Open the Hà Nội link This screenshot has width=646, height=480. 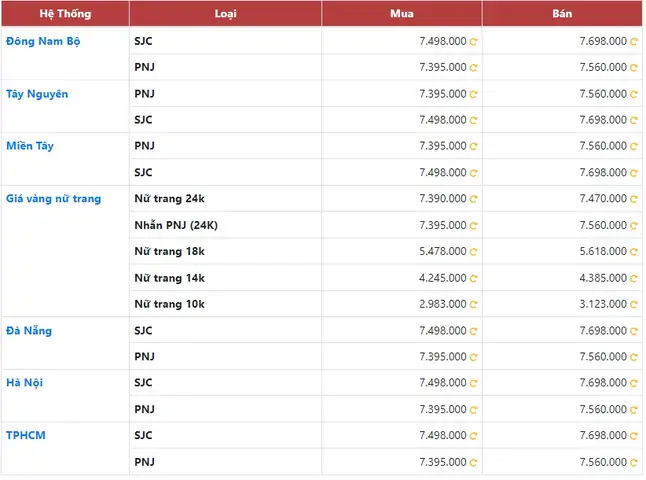(x=24, y=383)
